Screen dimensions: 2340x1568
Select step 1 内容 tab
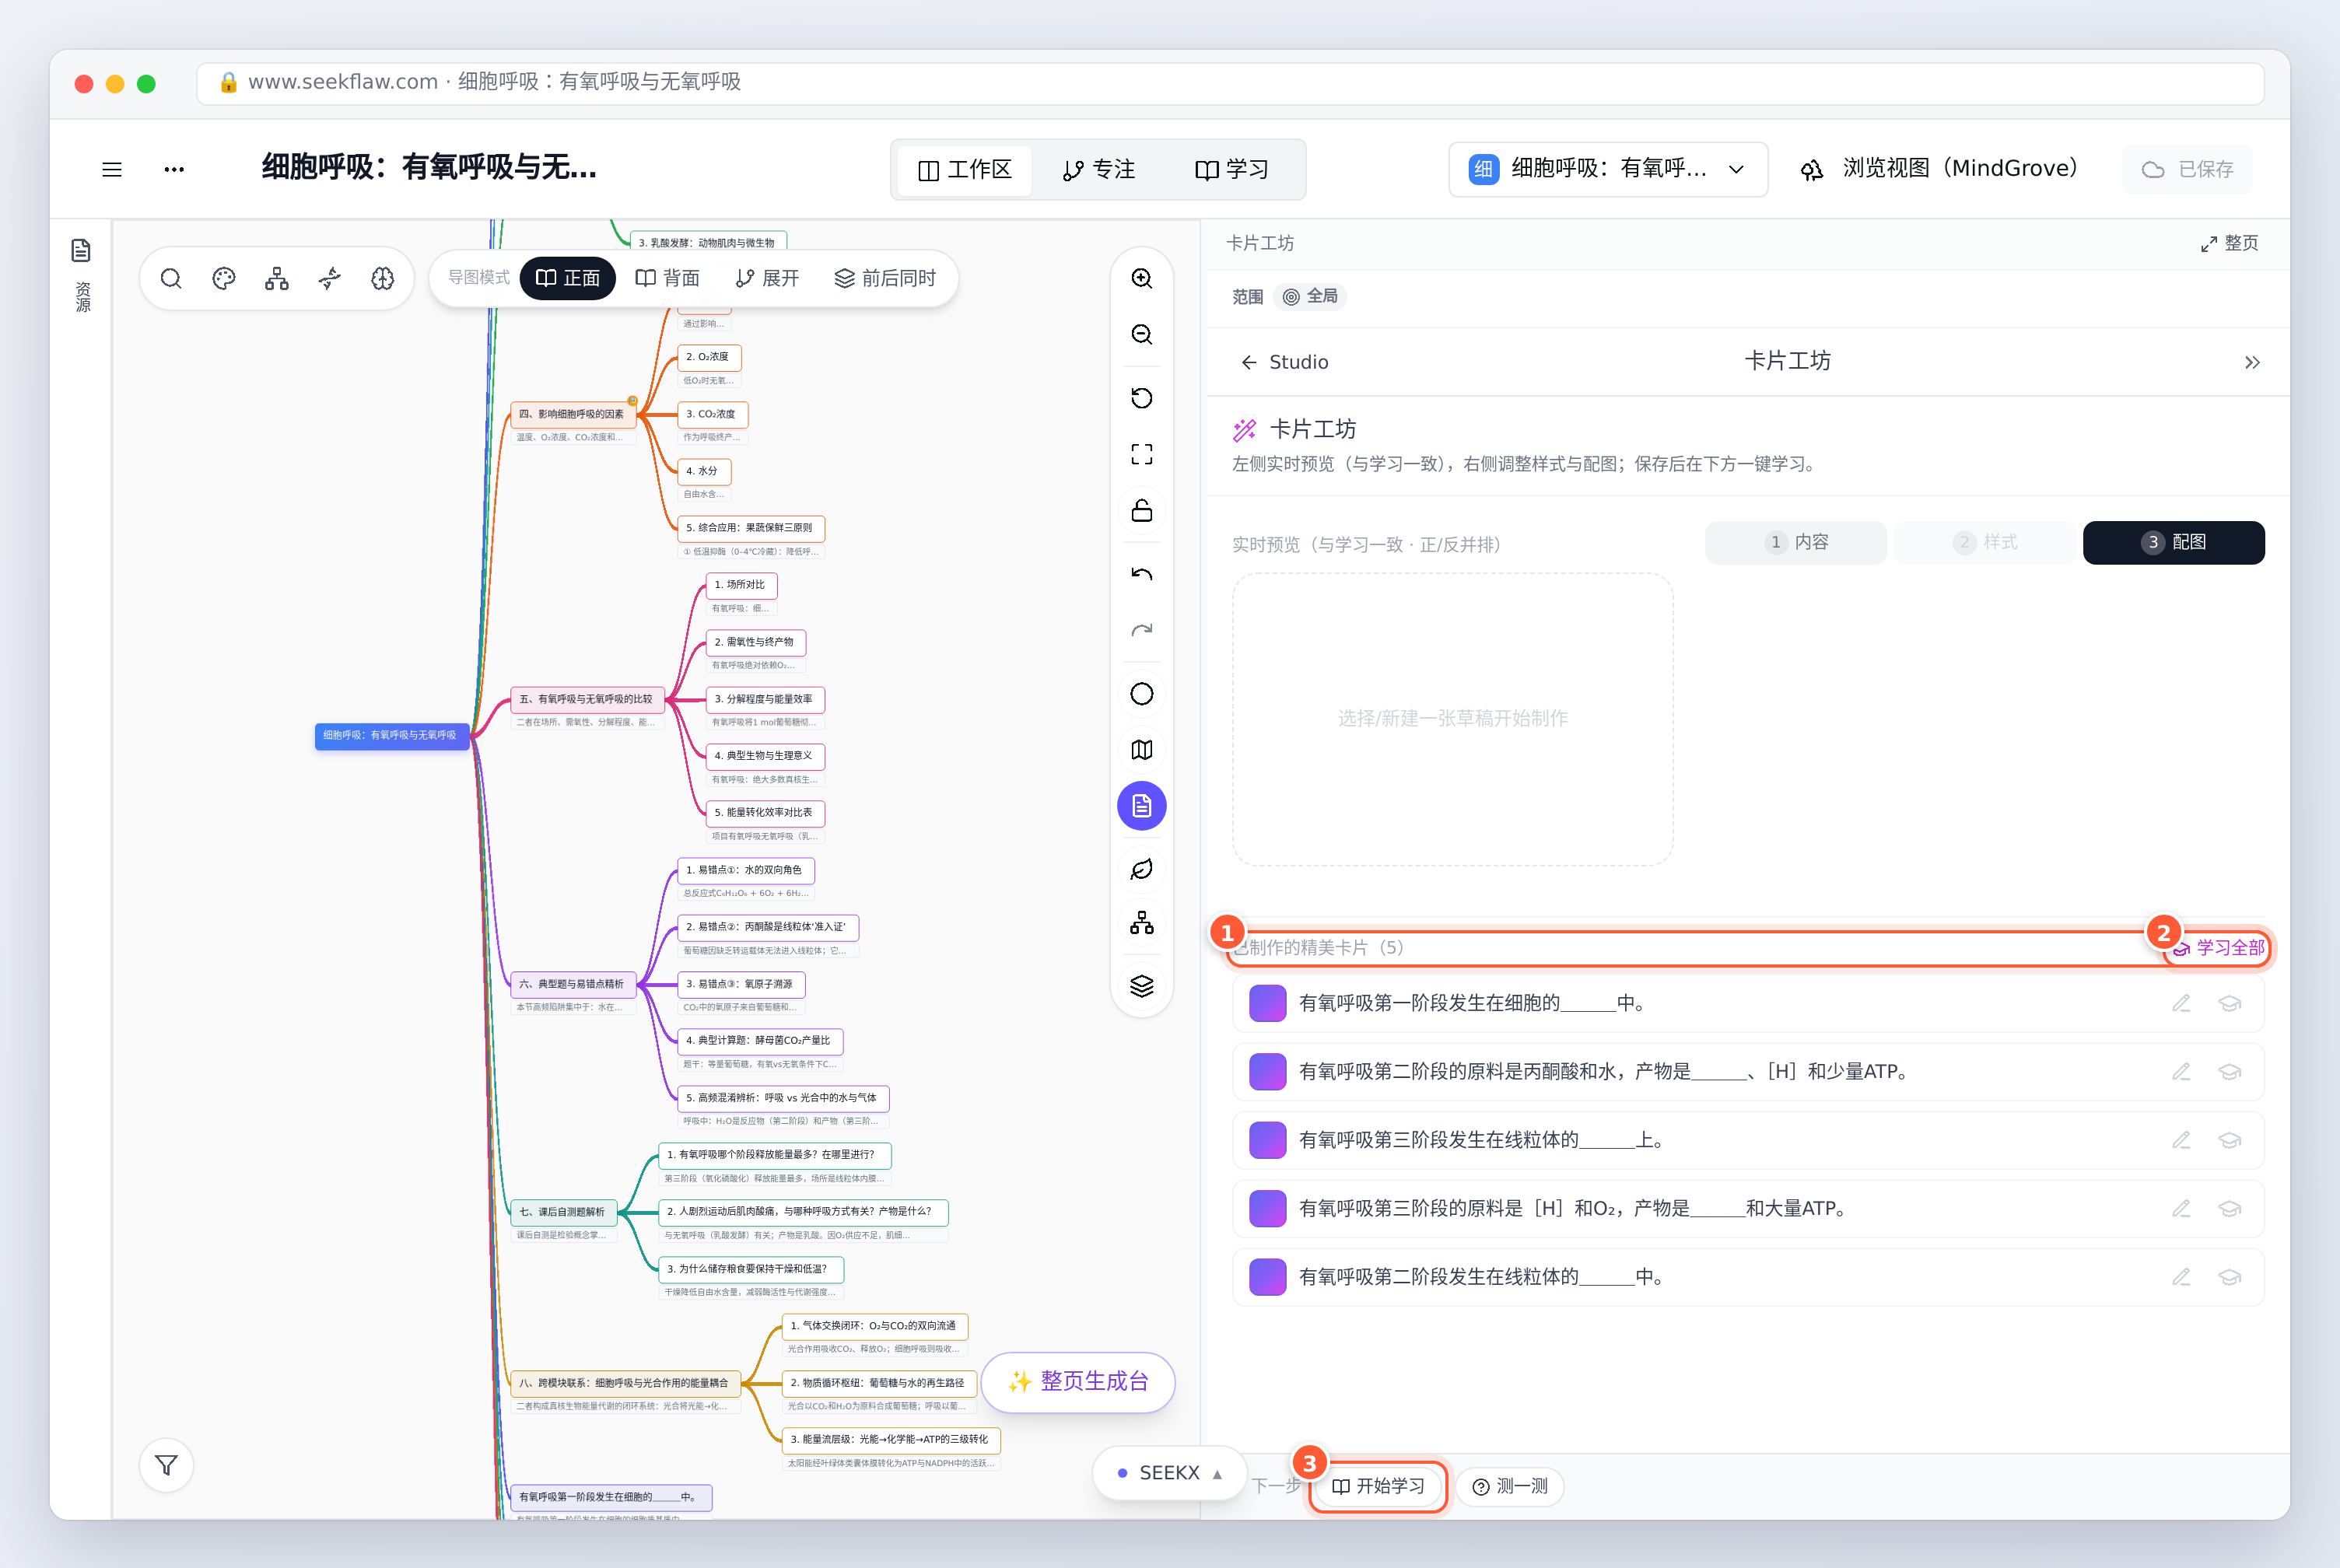tap(1796, 542)
